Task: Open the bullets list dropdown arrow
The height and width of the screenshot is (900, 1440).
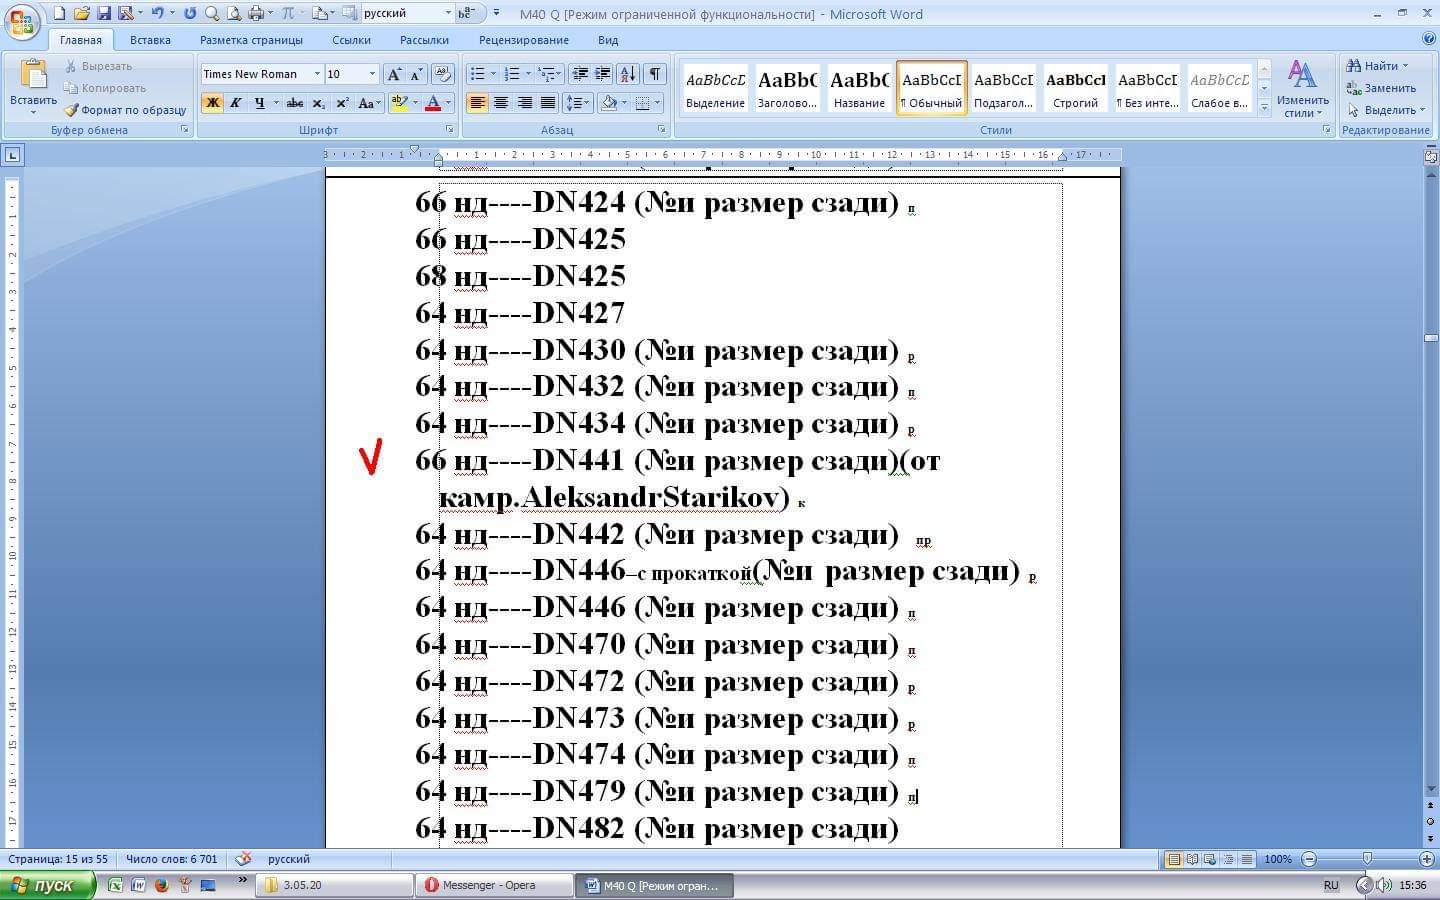Action: [x=493, y=74]
